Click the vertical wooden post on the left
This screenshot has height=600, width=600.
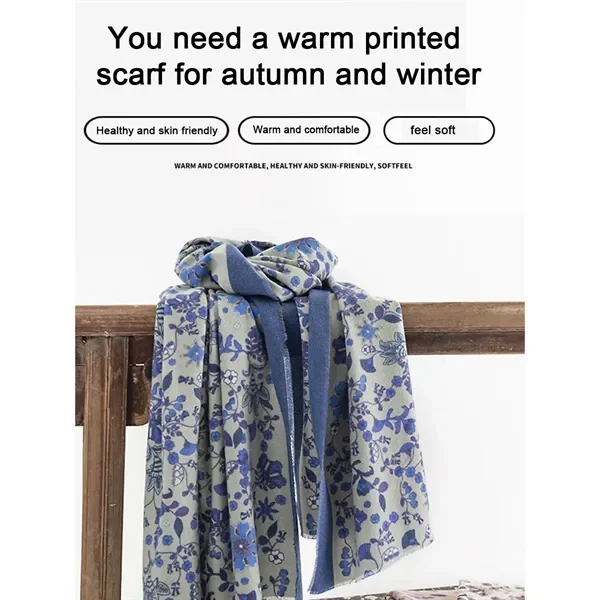[104, 467]
